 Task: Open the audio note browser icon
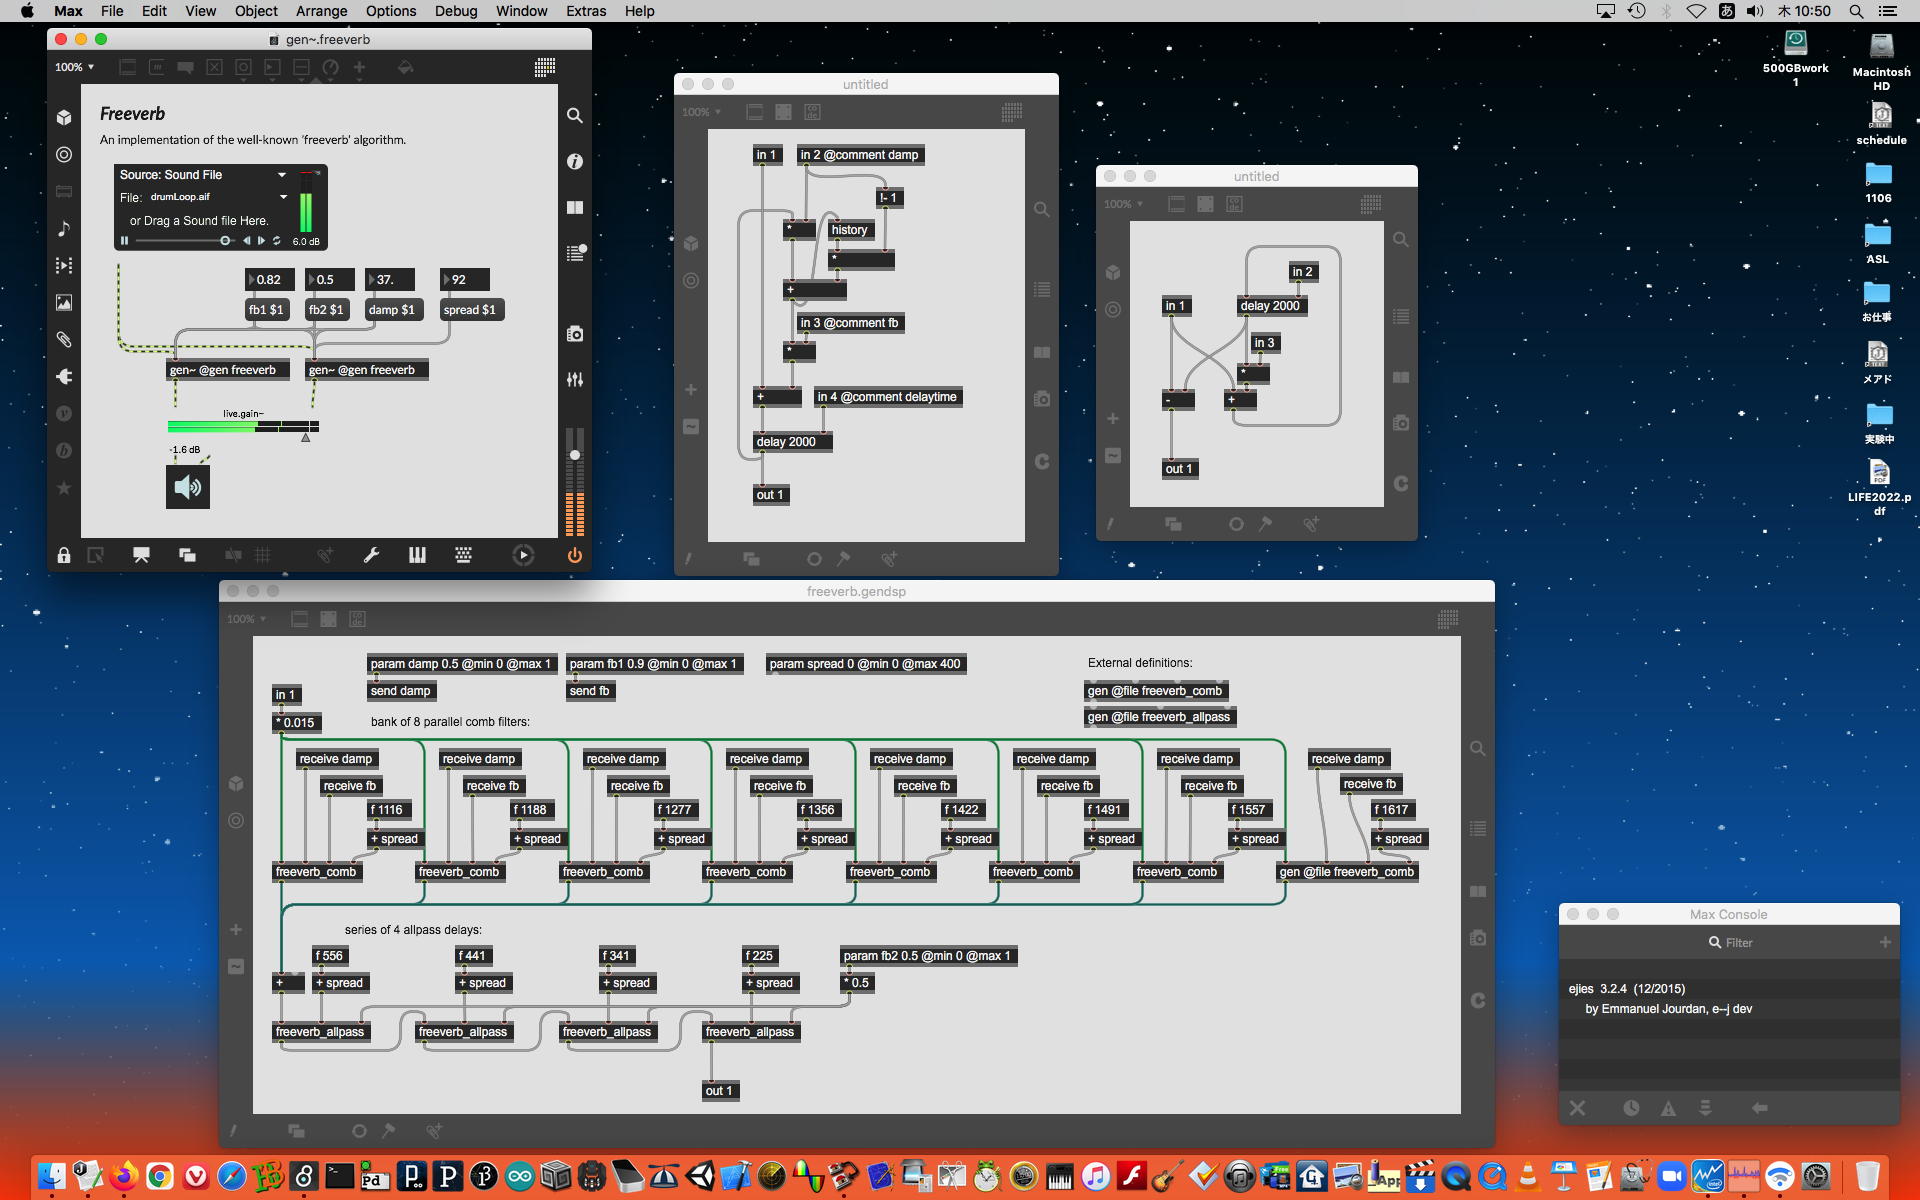click(64, 229)
